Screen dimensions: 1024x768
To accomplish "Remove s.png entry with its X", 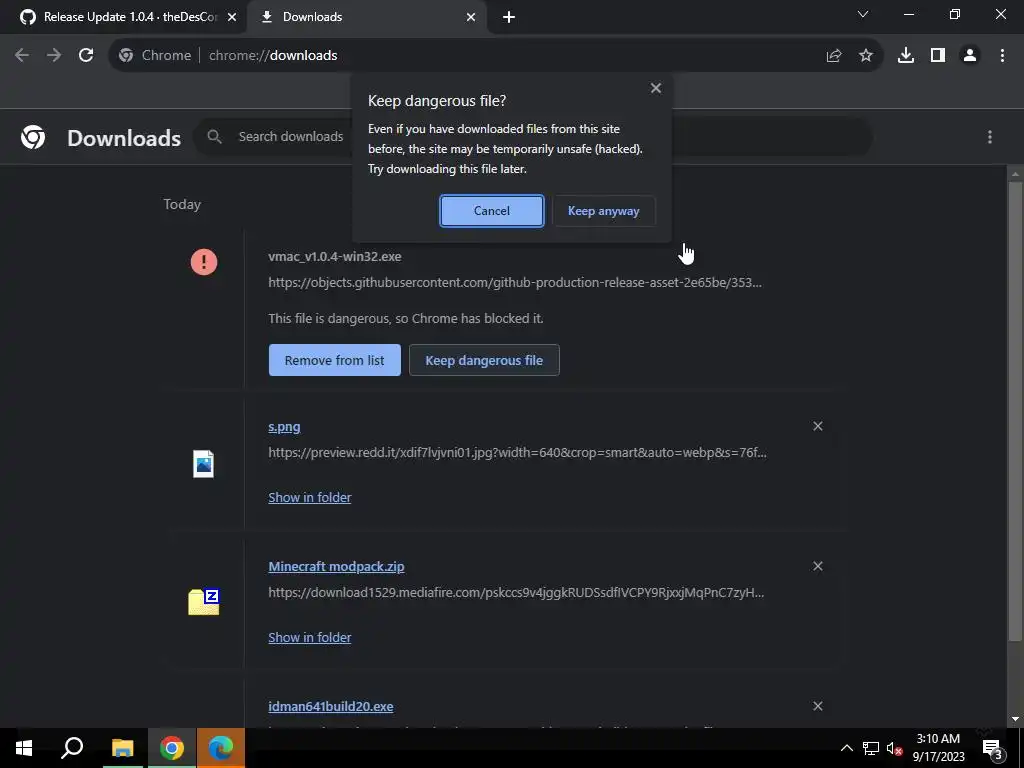I will (x=818, y=426).
